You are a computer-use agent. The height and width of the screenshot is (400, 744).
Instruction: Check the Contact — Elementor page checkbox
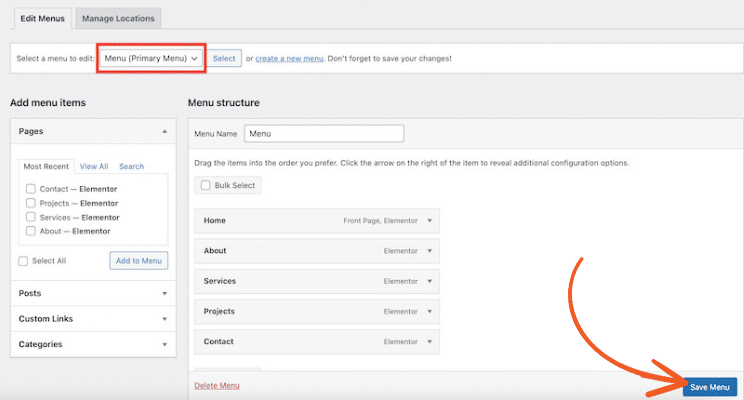31,189
